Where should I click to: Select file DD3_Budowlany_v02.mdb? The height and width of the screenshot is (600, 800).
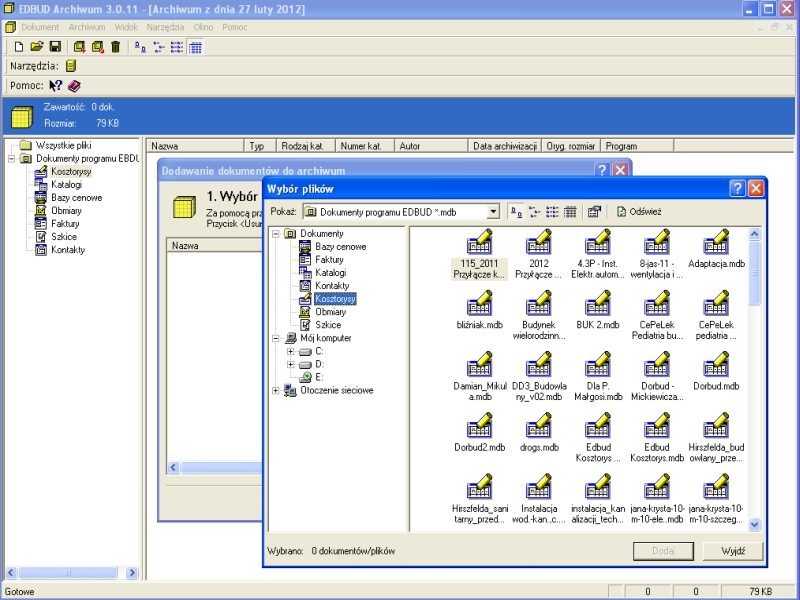tap(539, 377)
